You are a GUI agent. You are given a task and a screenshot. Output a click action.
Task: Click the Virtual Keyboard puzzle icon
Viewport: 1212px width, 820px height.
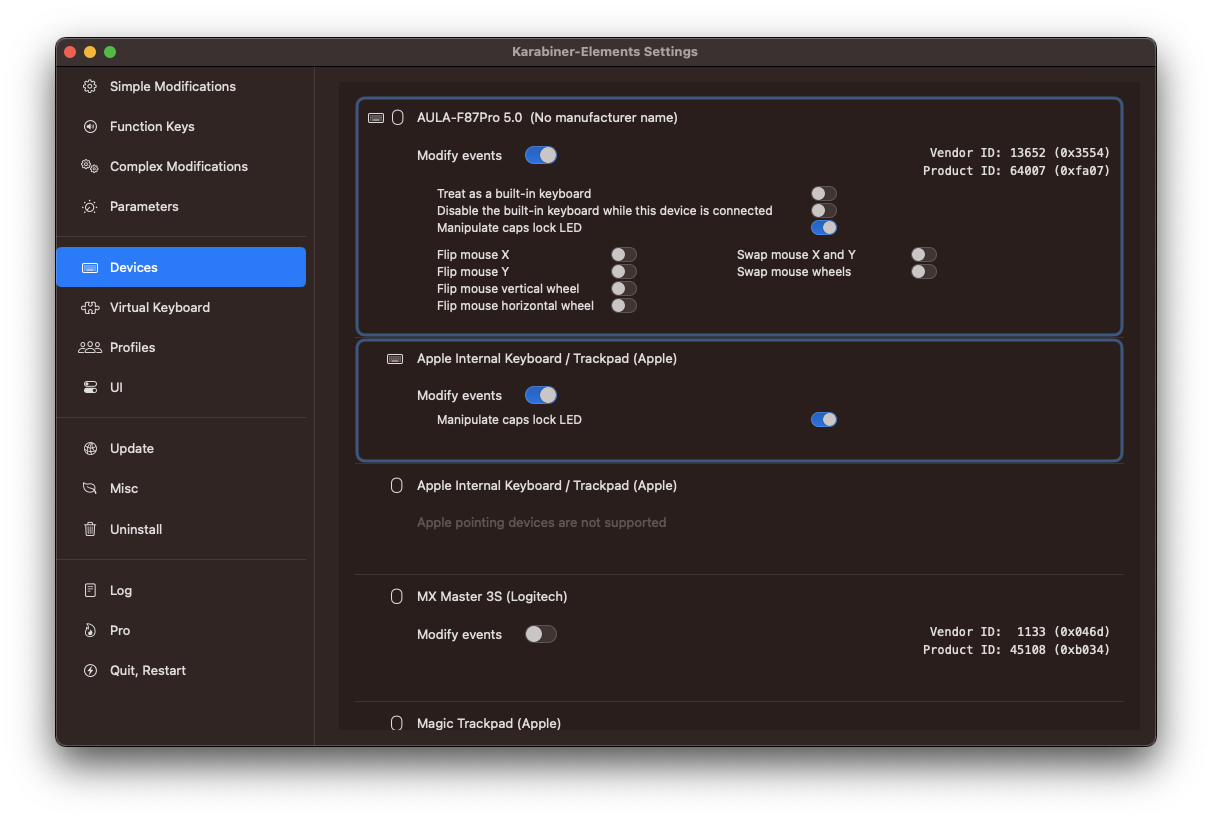(90, 307)
